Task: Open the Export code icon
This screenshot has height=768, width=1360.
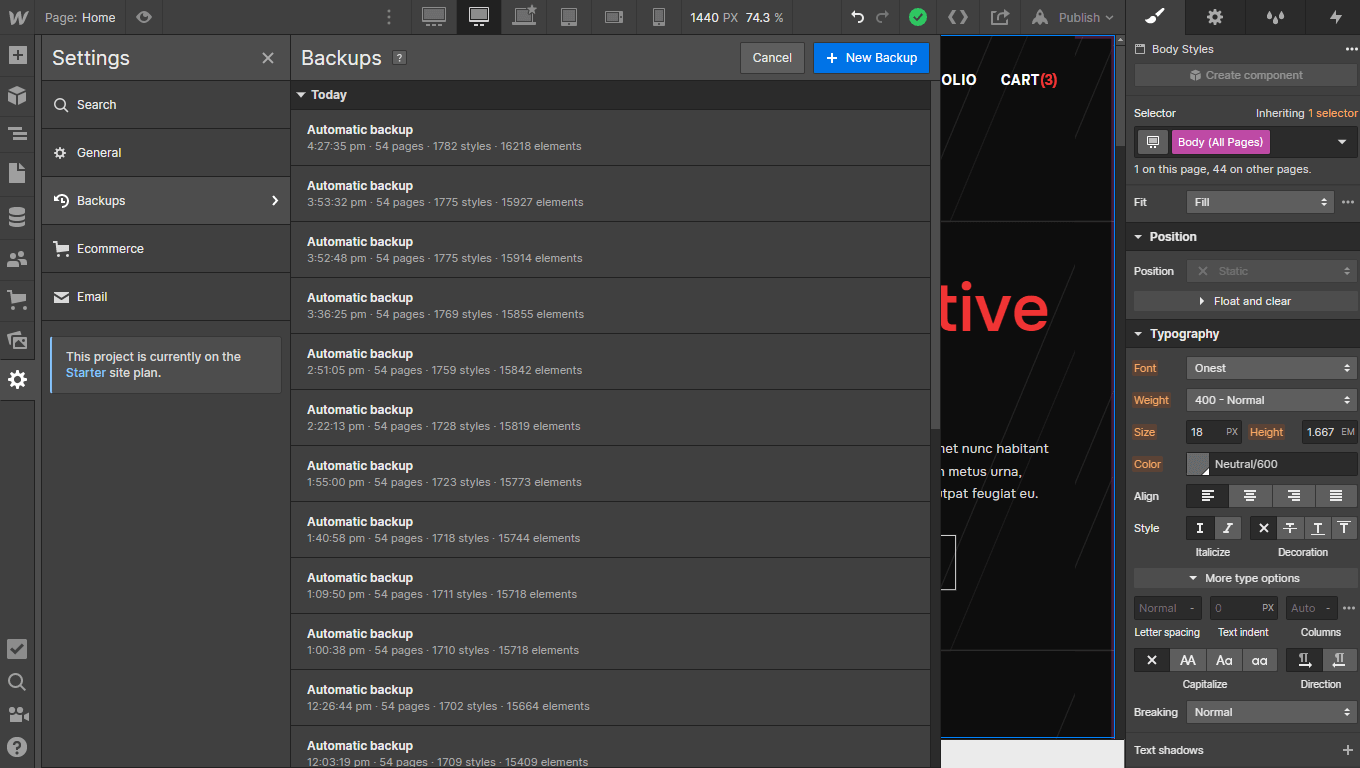Action: 957,17
